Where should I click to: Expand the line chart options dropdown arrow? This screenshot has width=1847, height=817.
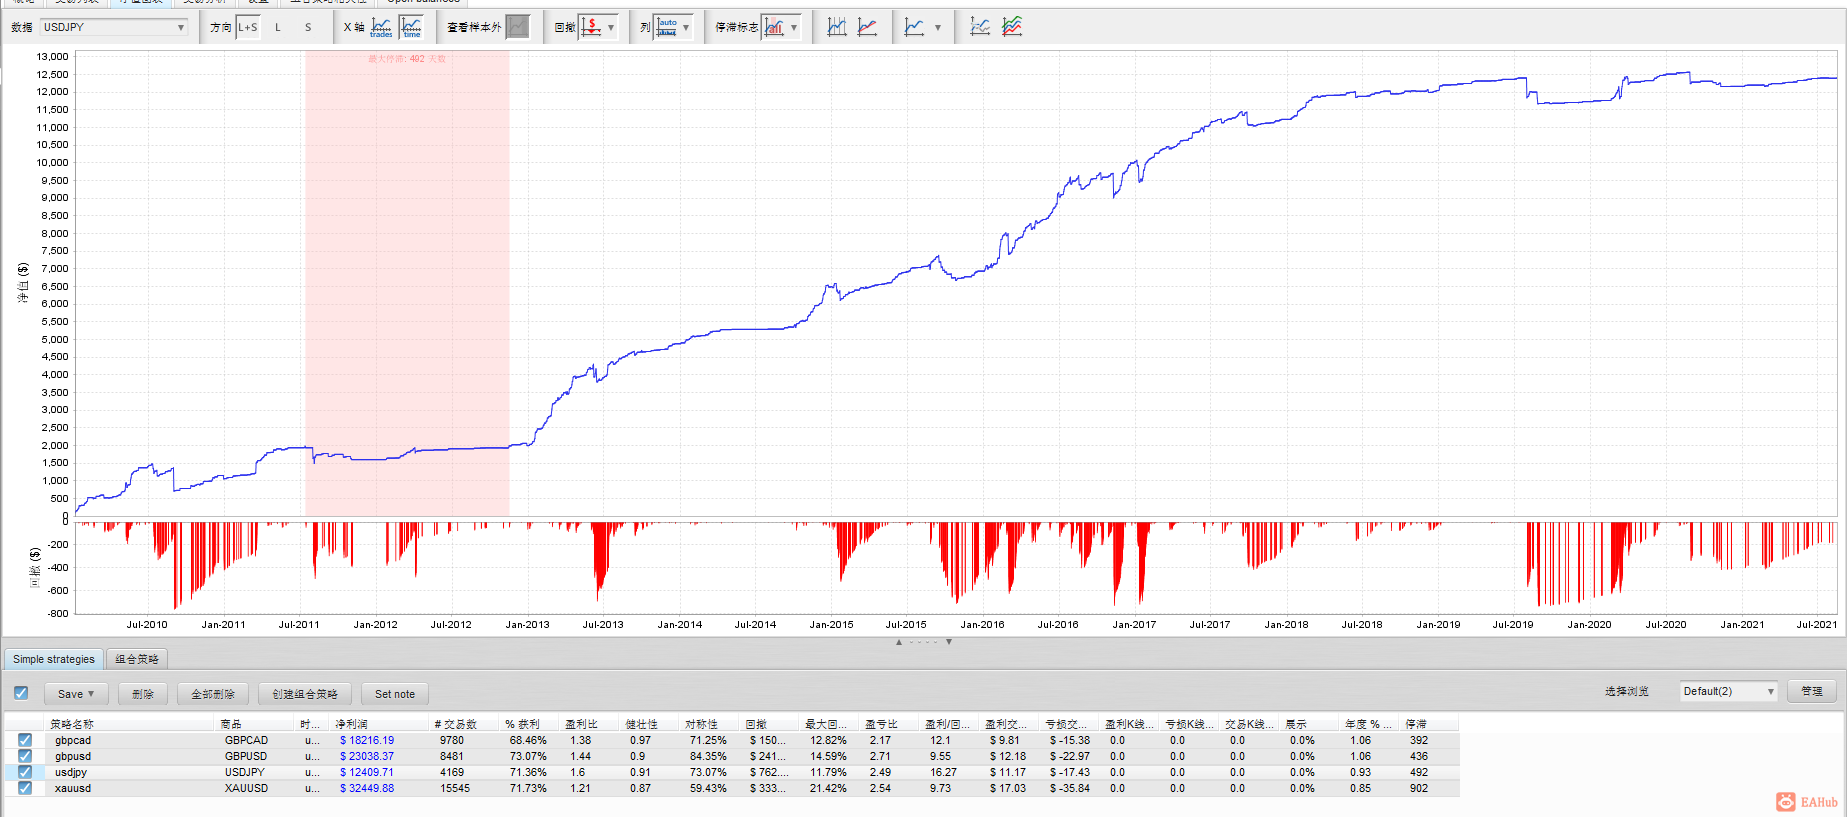coord(937,27)
